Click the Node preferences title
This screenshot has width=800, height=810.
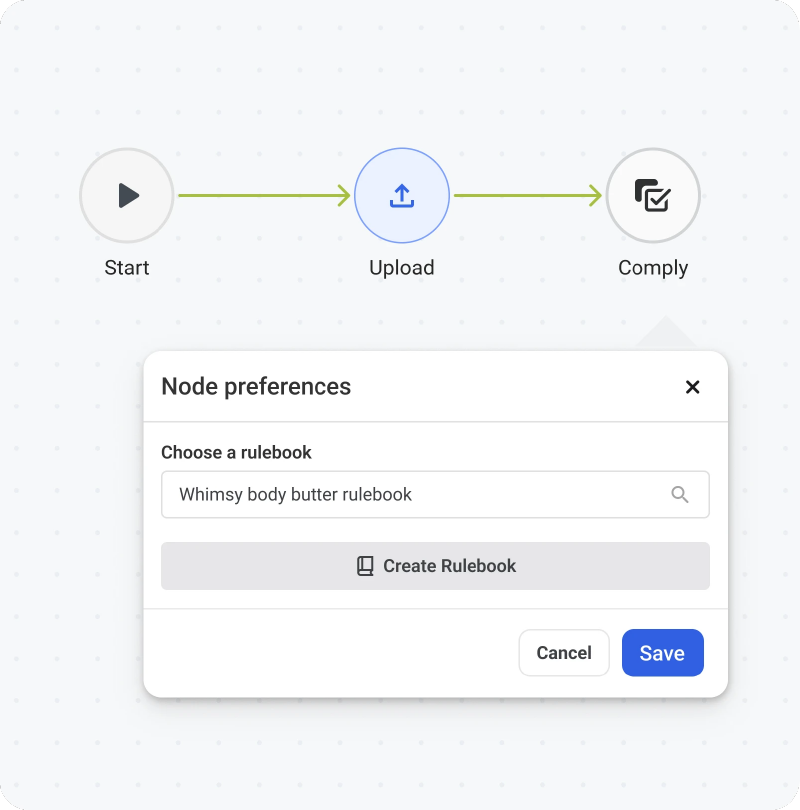tap(256, 386)
